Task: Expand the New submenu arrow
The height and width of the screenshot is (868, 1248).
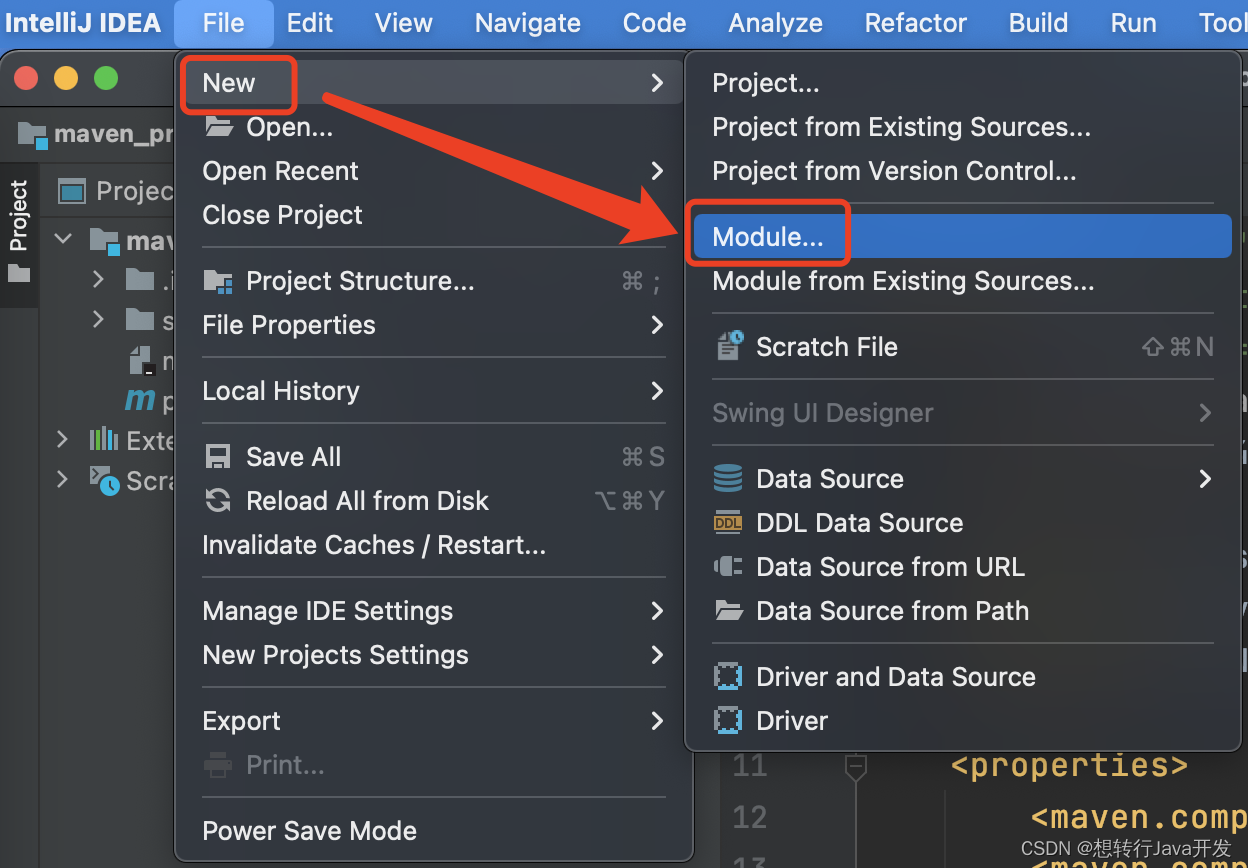Action: click(x=657, y=83)
